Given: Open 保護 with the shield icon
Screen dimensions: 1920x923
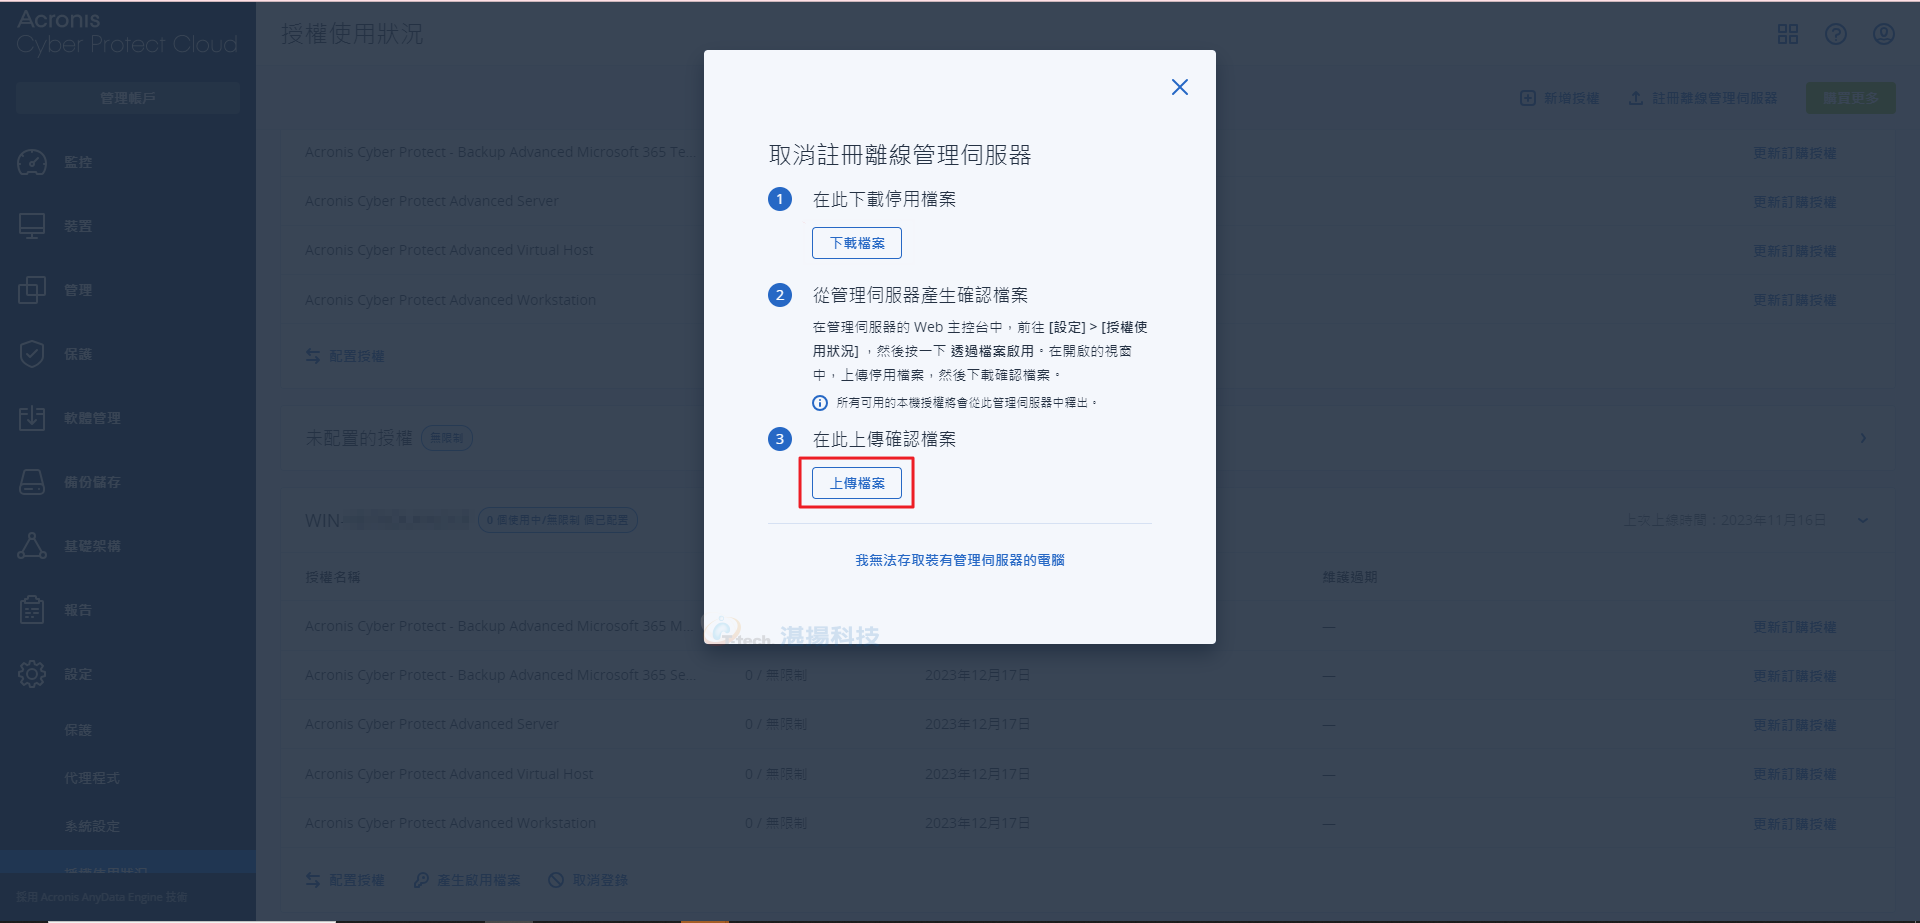Looking at the screenshot, I should (32, 354).
